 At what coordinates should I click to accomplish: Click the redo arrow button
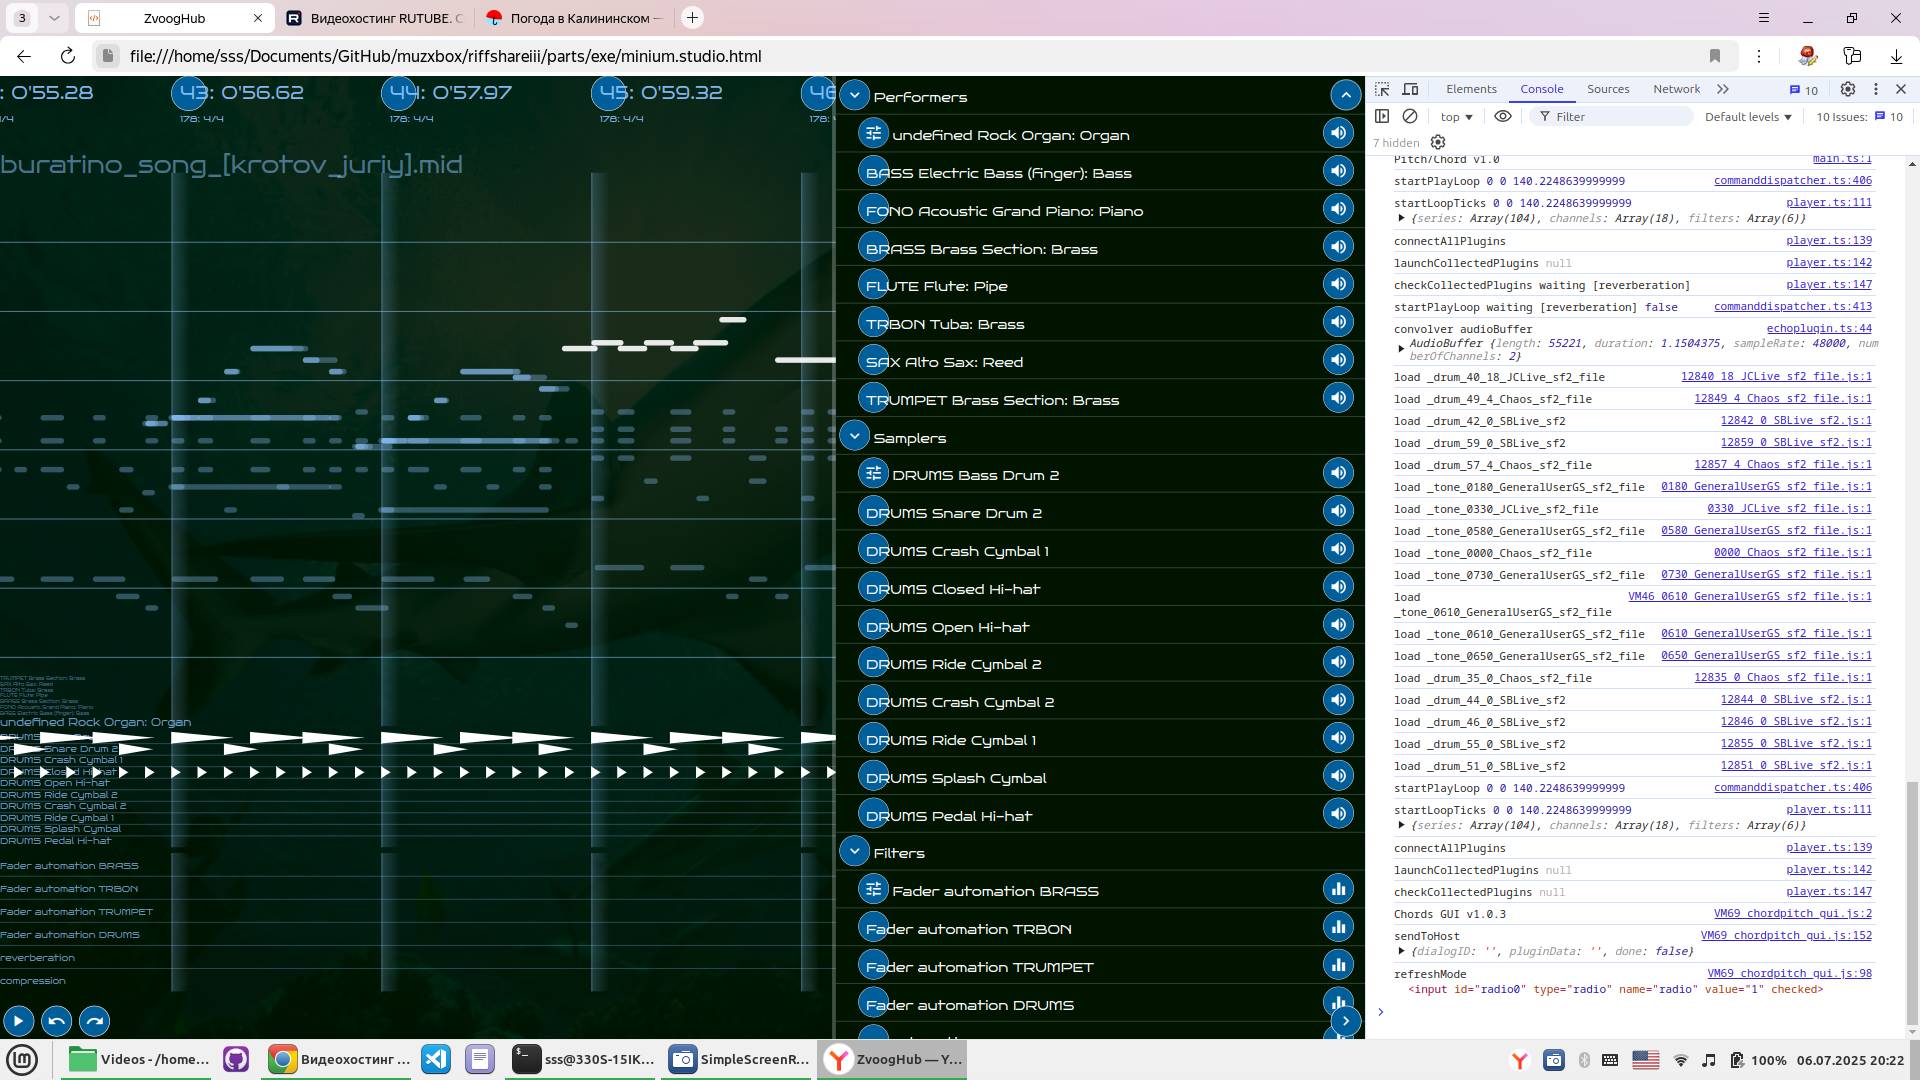click(x=94, y=1021)
